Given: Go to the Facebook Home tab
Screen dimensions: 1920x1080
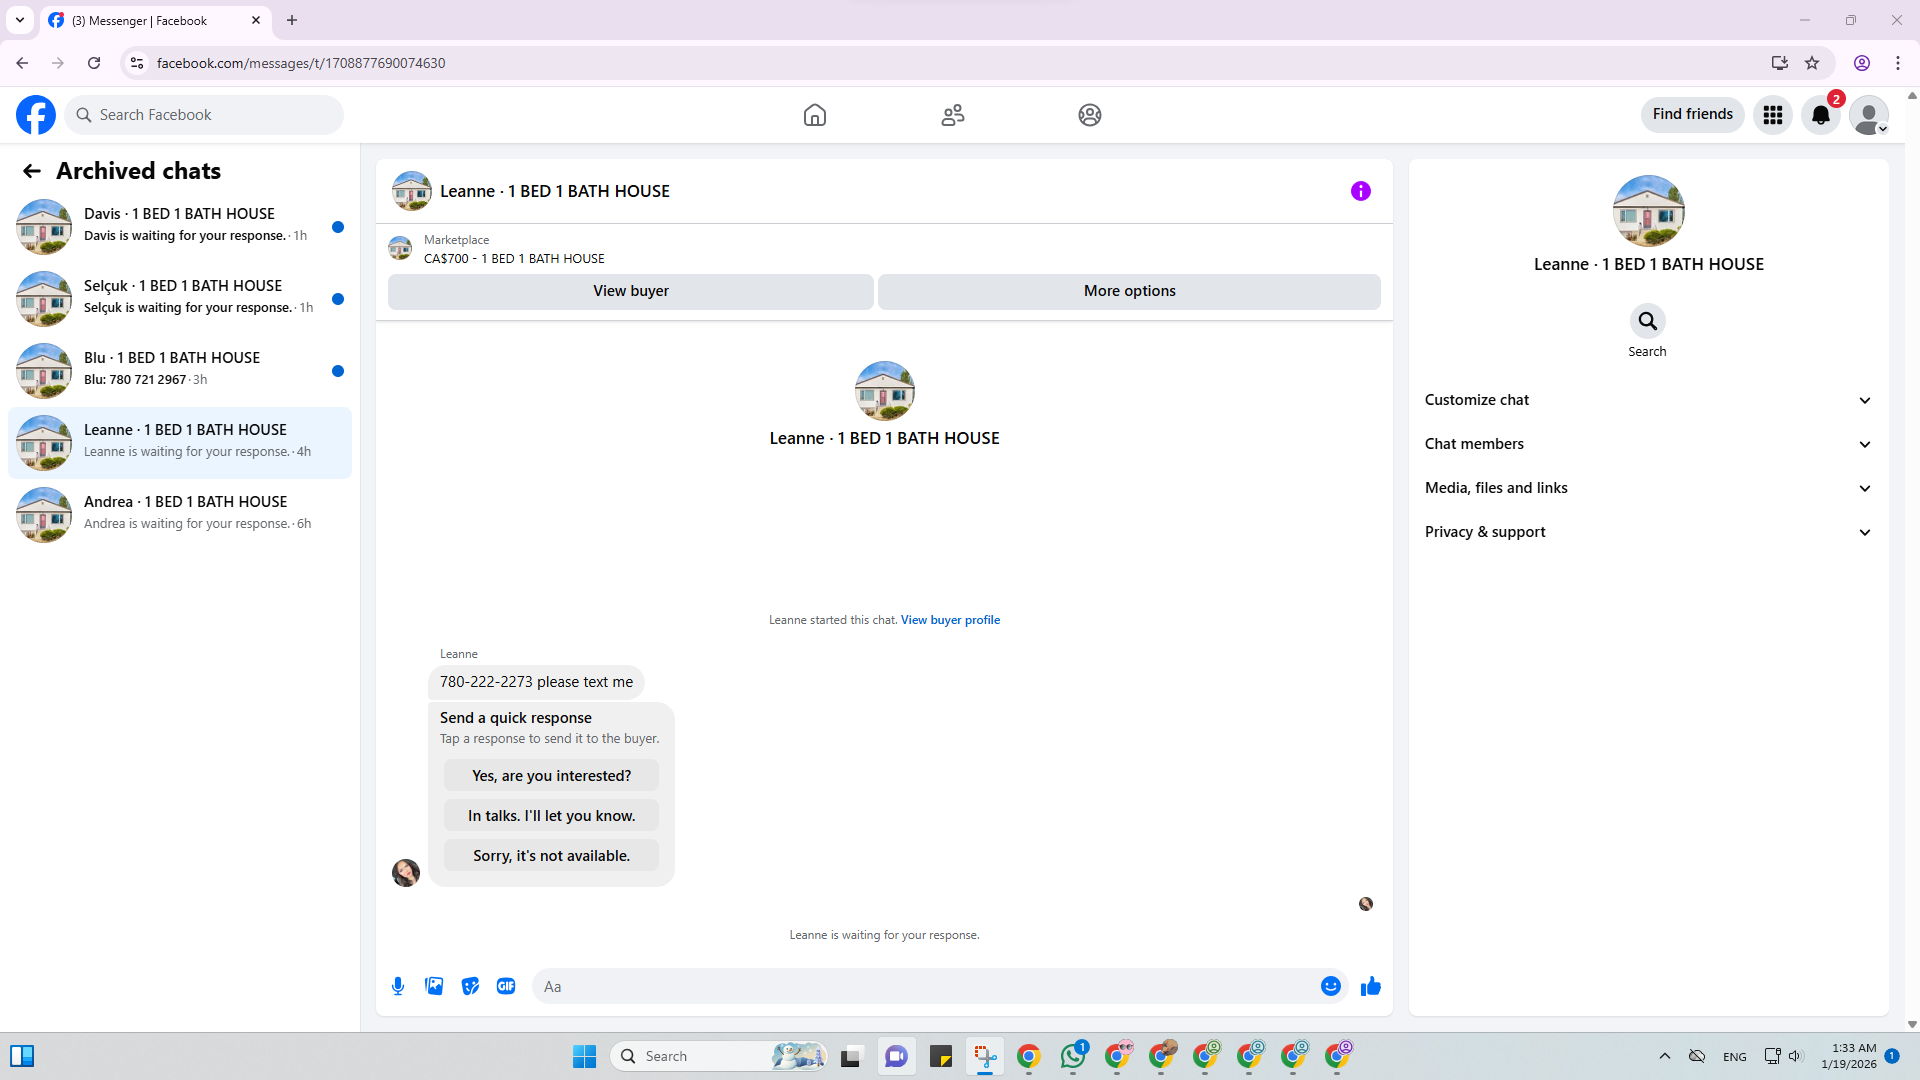Looking at the screenshot, I should pyautogui.click(x=814, y=115).
